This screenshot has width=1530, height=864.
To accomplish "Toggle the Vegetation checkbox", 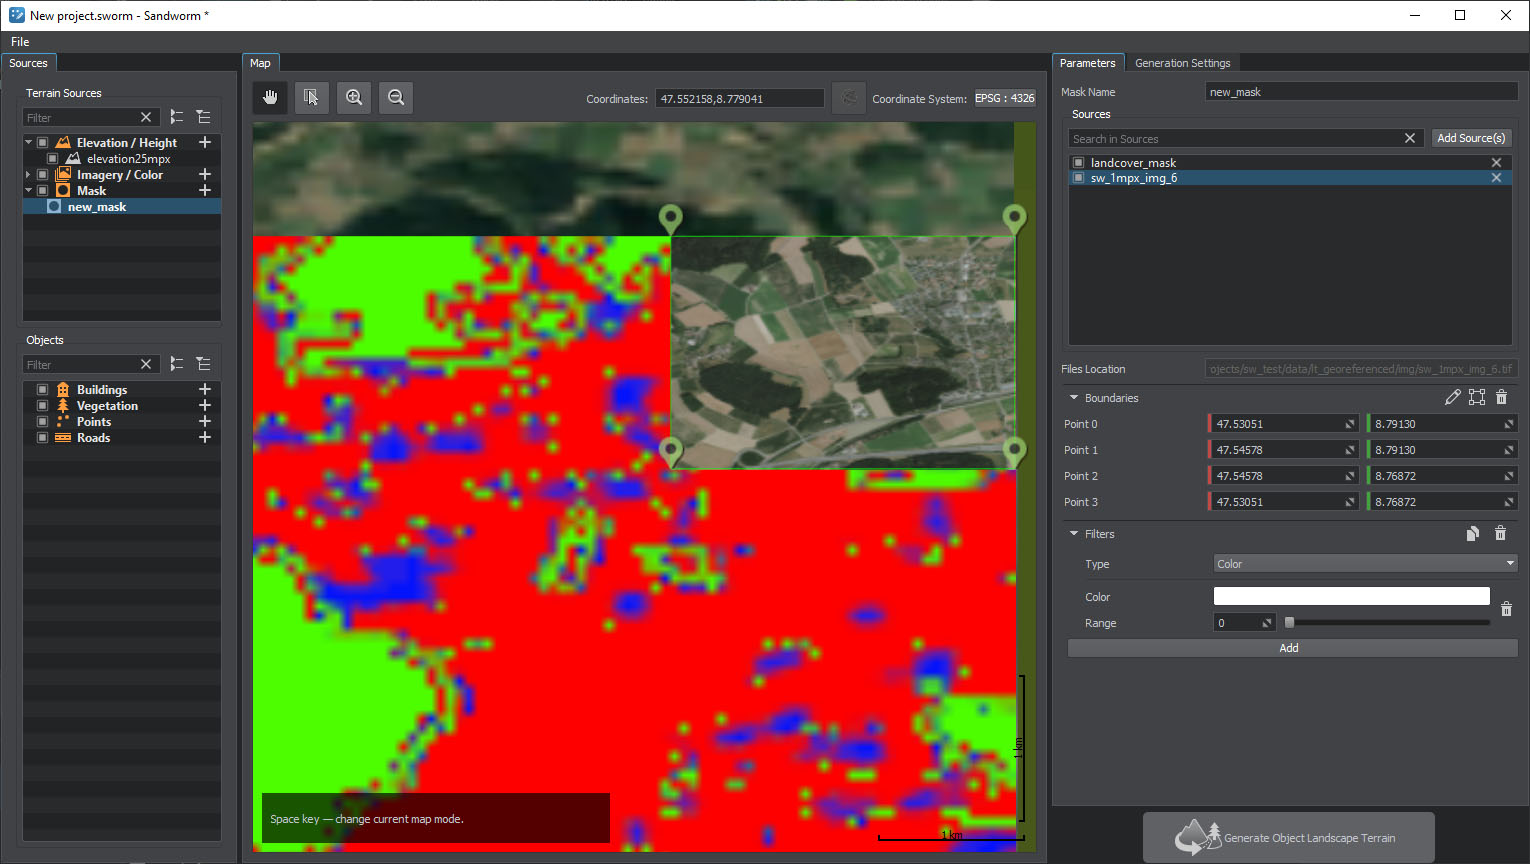I will point(42,406).
